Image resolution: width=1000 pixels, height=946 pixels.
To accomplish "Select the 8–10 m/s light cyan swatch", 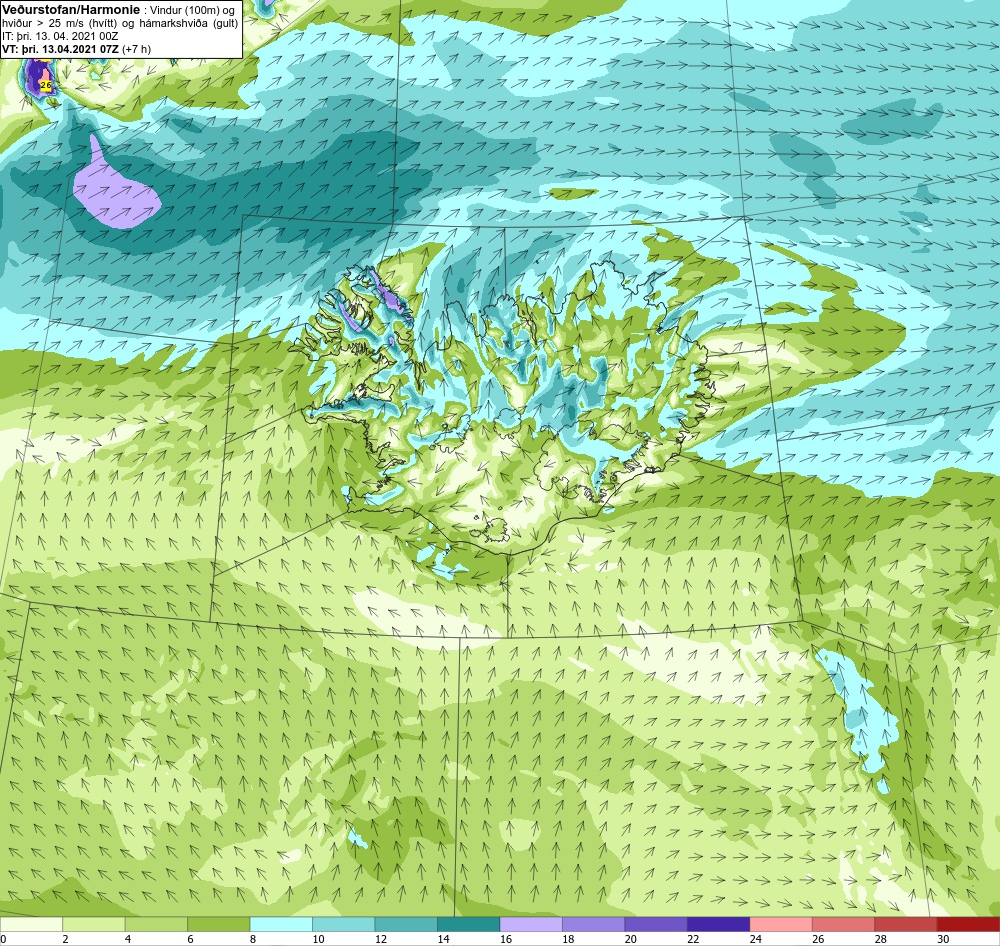I will click(x=281, y=924).
